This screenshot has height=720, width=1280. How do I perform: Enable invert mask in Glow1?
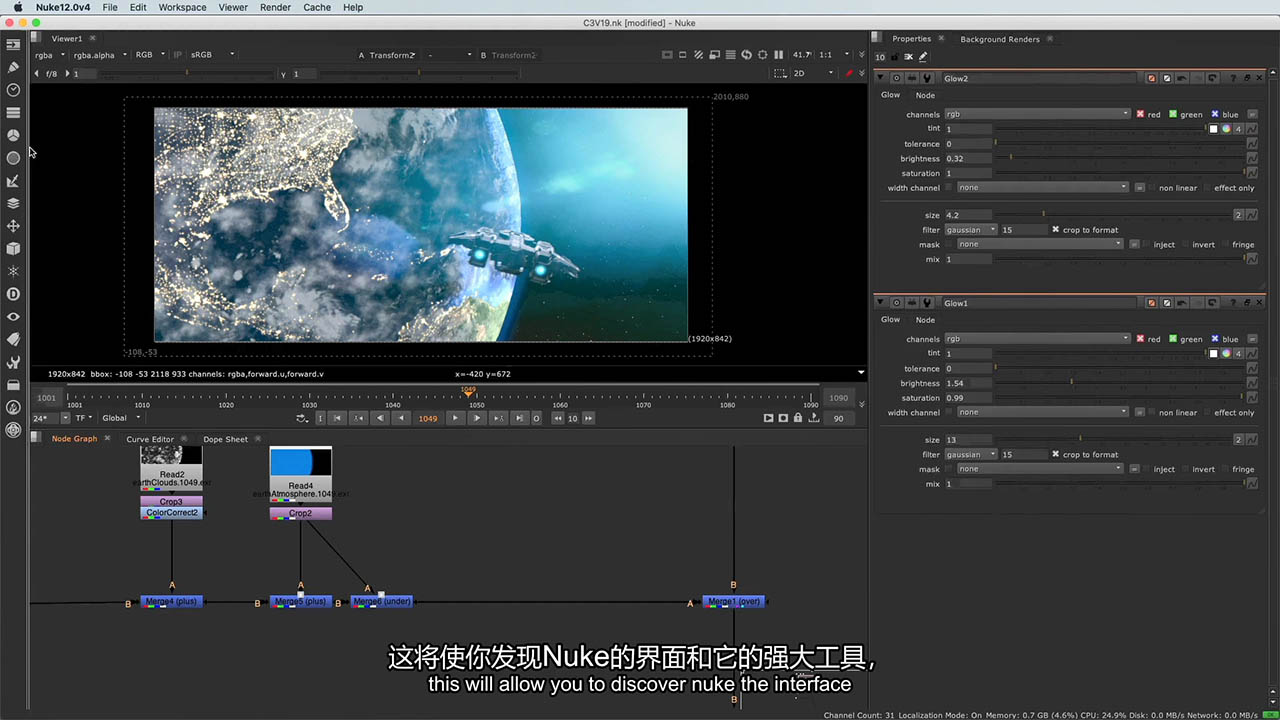1185,469
